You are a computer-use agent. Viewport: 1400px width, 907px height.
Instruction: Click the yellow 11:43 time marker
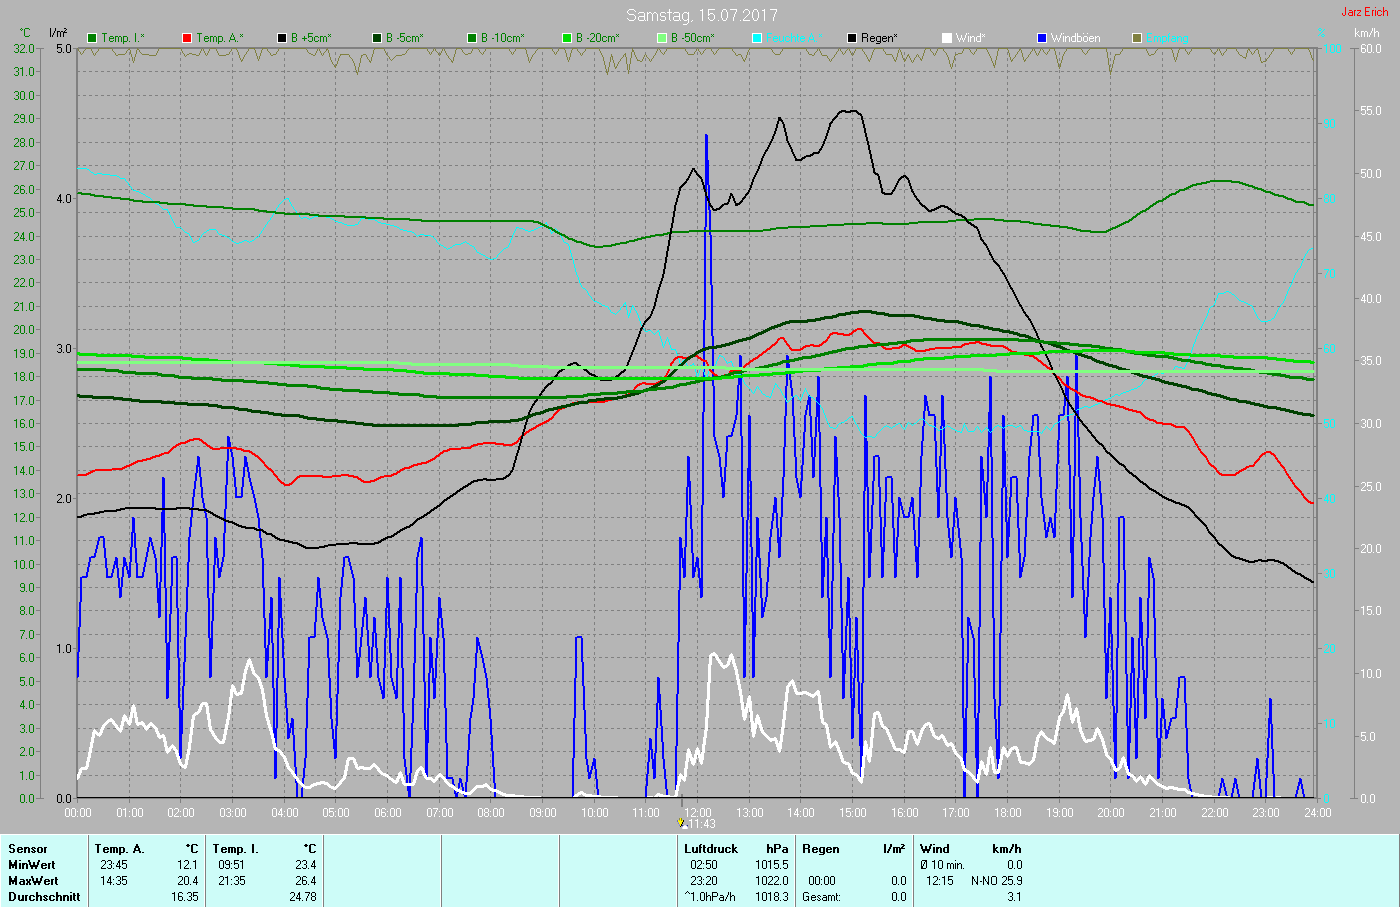coord(682,823)
